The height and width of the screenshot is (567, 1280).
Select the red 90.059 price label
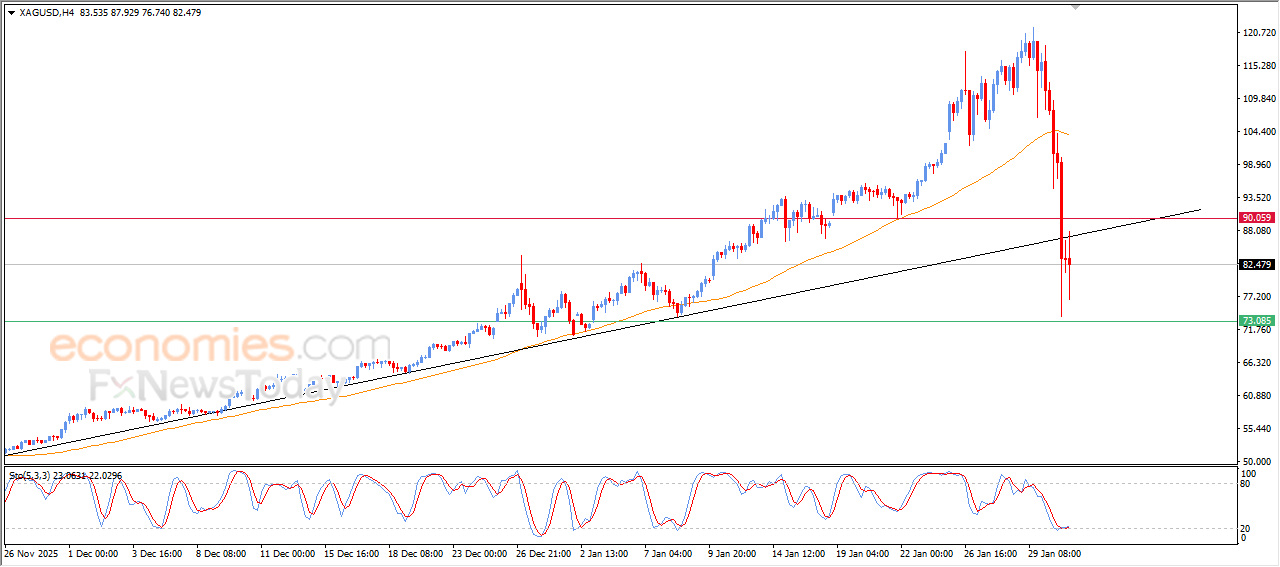click(1256, 217)
